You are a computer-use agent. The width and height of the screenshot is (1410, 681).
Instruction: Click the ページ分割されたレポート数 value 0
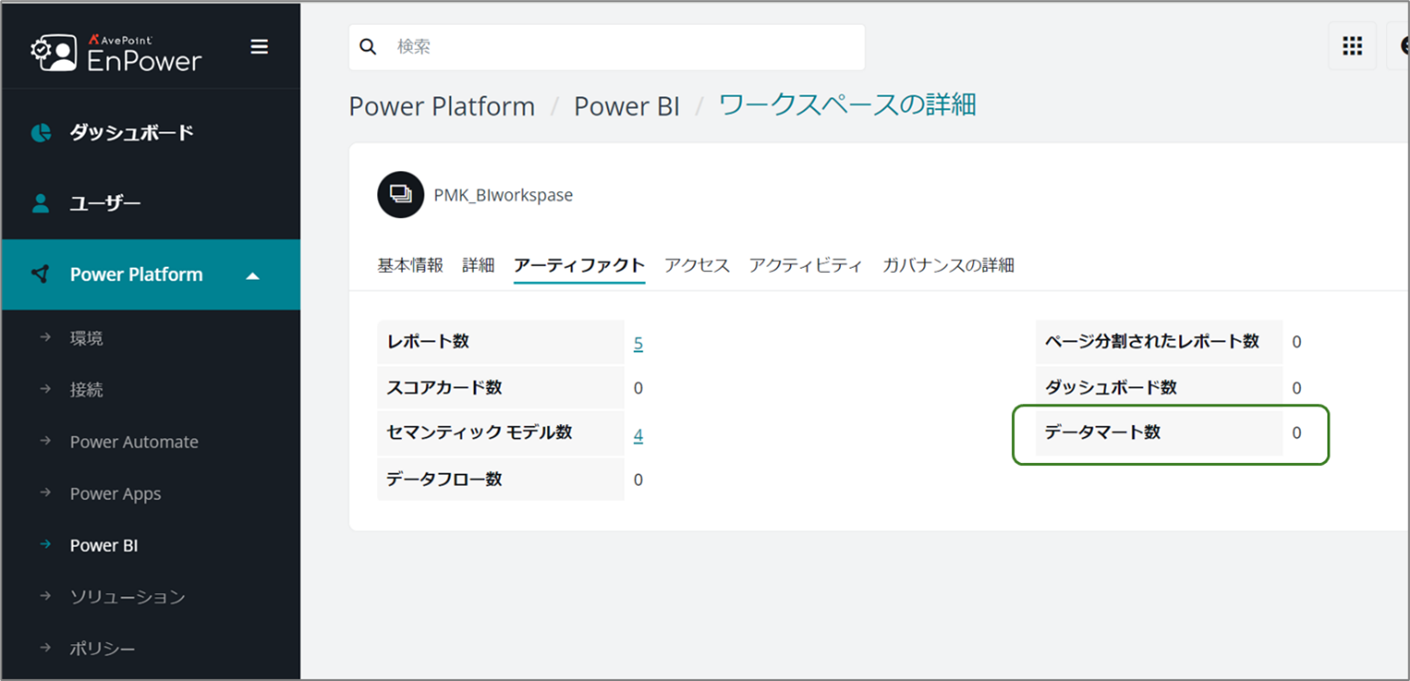click(x=1297, y=343)
